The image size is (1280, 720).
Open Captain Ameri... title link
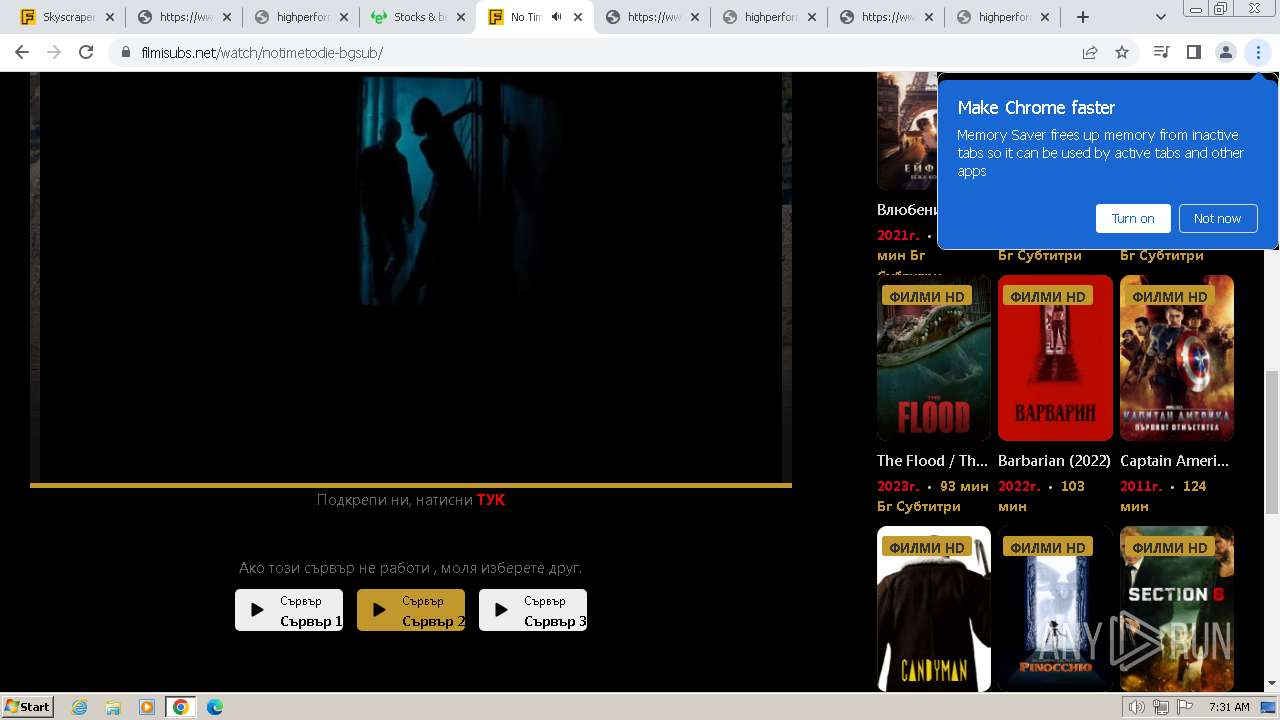pos(1174,461)
